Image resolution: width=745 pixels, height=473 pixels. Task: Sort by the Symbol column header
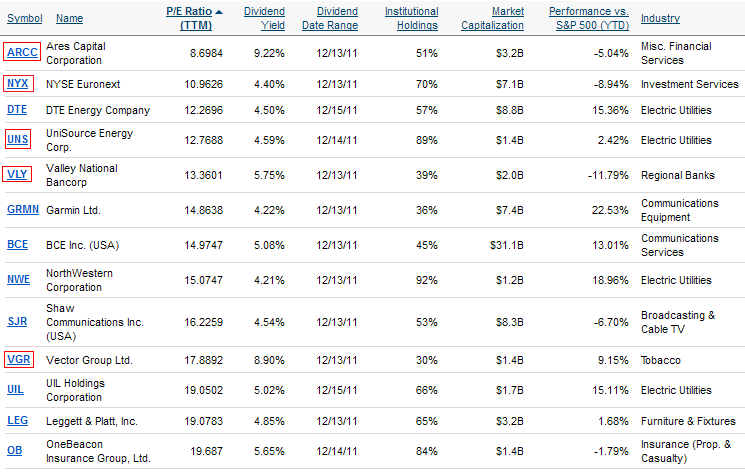(25, 19)
